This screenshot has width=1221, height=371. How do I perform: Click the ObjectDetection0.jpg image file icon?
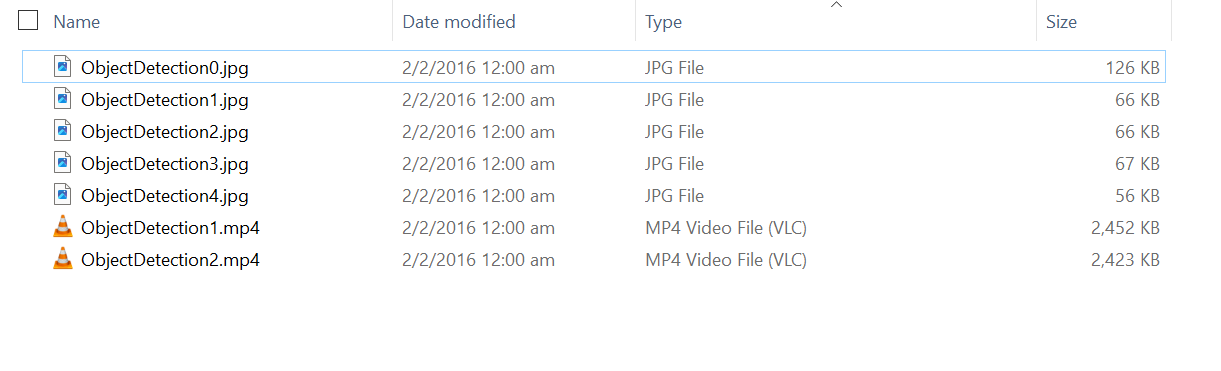click(x=63, y=67)
